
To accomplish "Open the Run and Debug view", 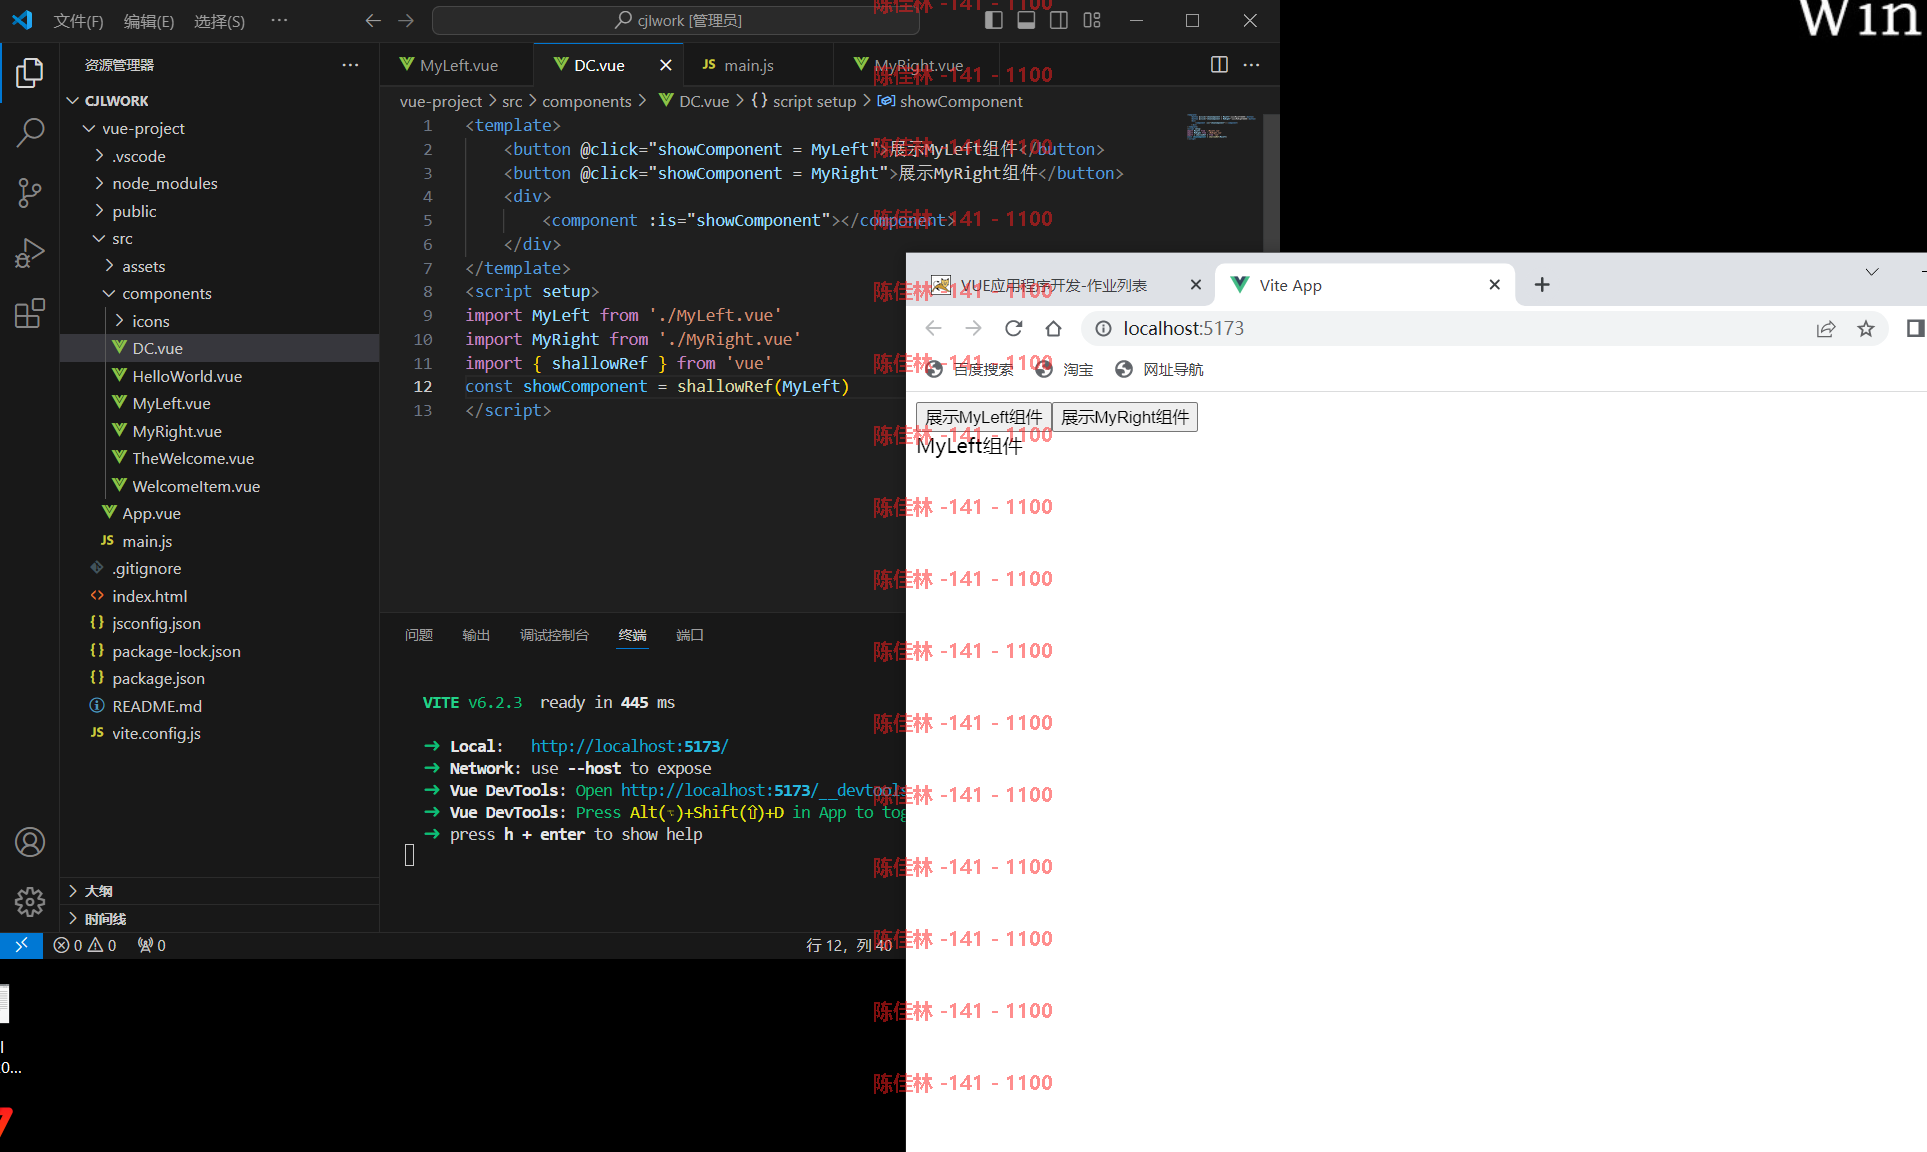I will pyautogui.click(x=30, y=253).
